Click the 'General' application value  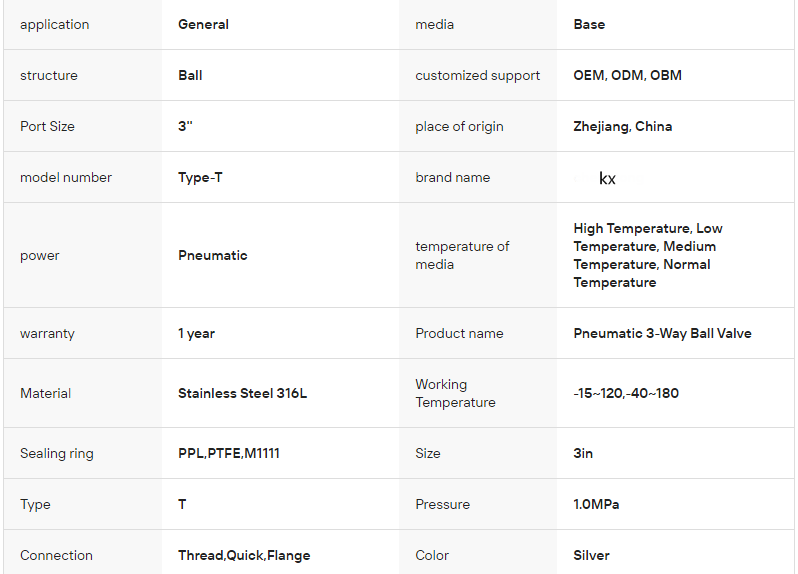click(x=203, y=24)
